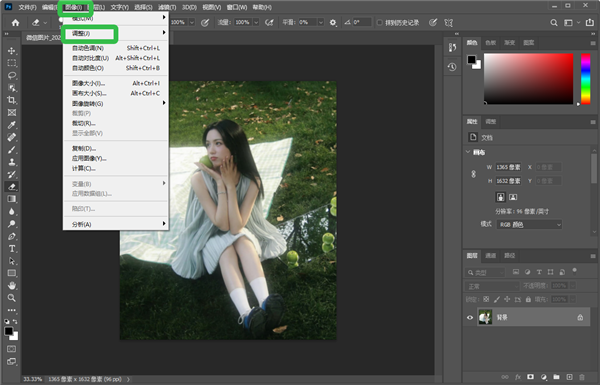Select the Crop tool
Screen dimensions: 600x385
pyautogui.click(x=11, y=100)
